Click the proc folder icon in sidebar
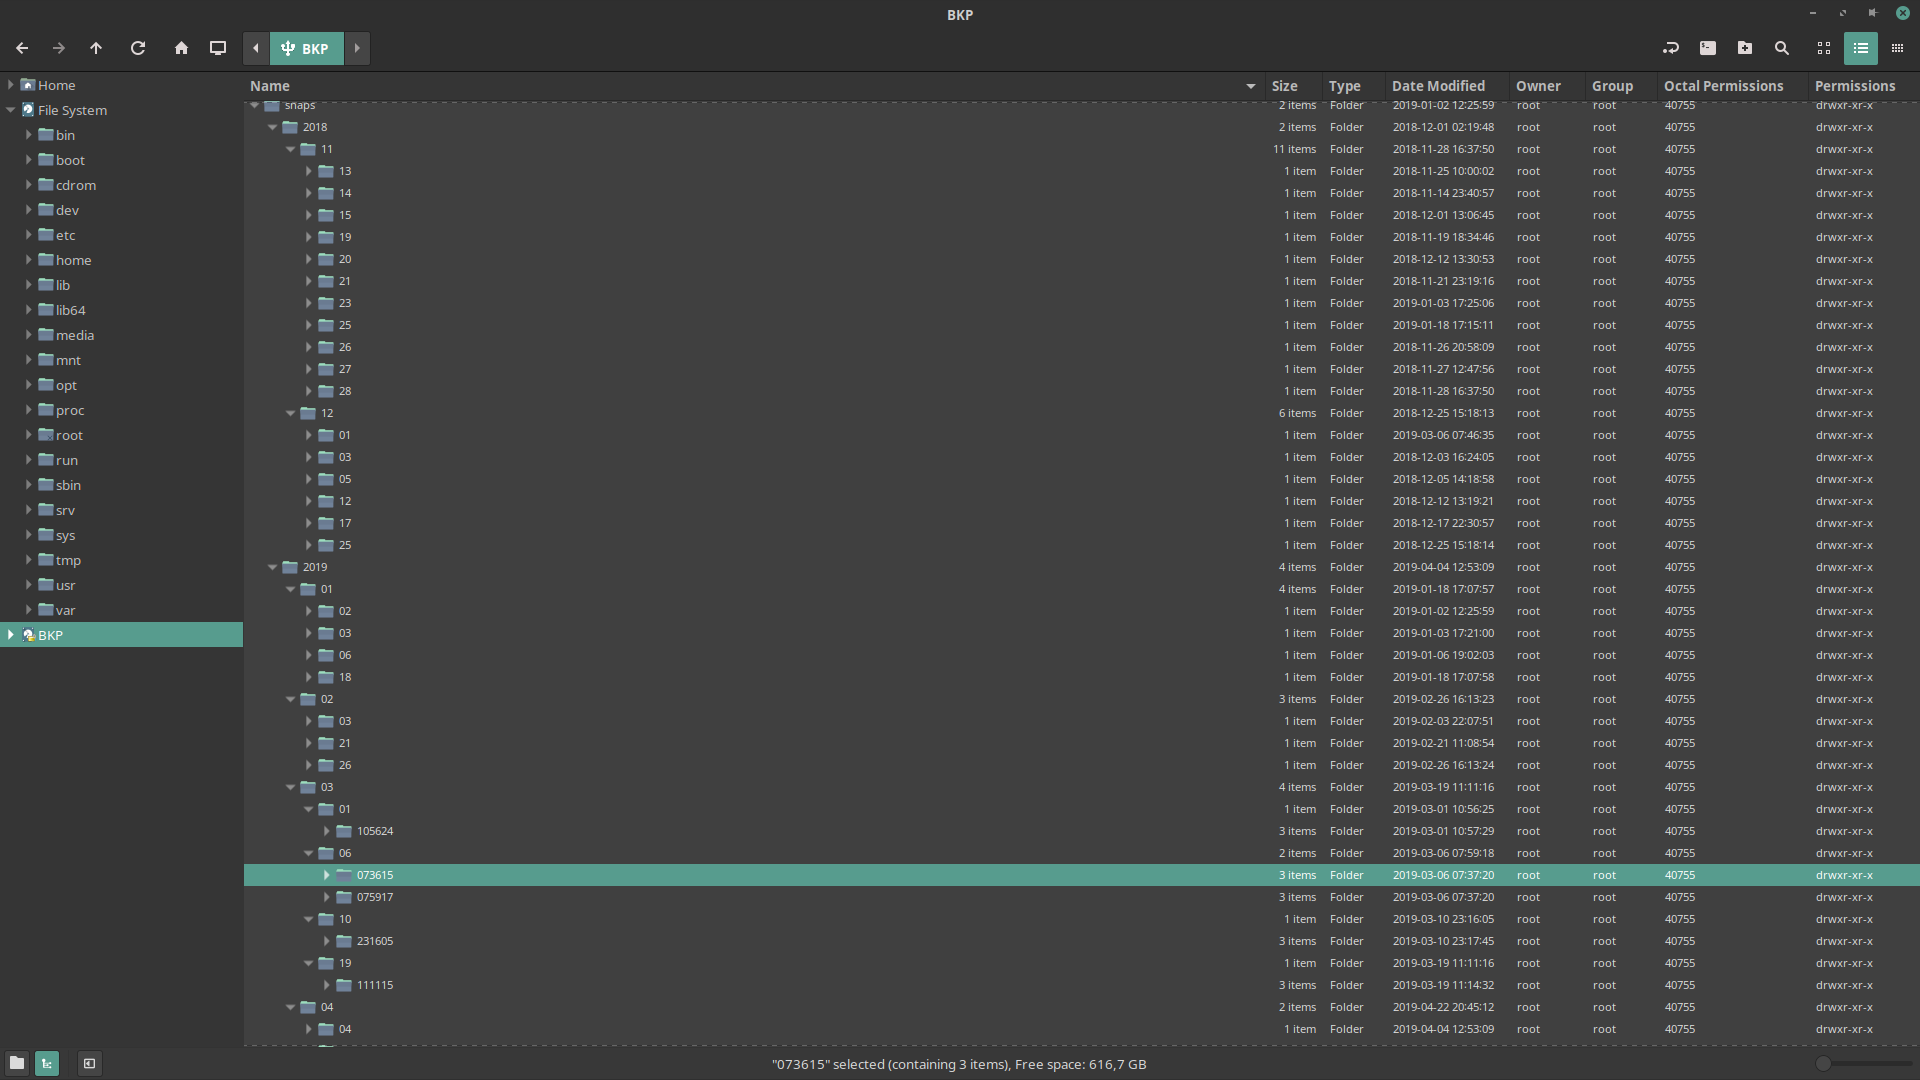Viewport: 1920px width, 1080px height. pyautogui.click(x=46, y=410)
